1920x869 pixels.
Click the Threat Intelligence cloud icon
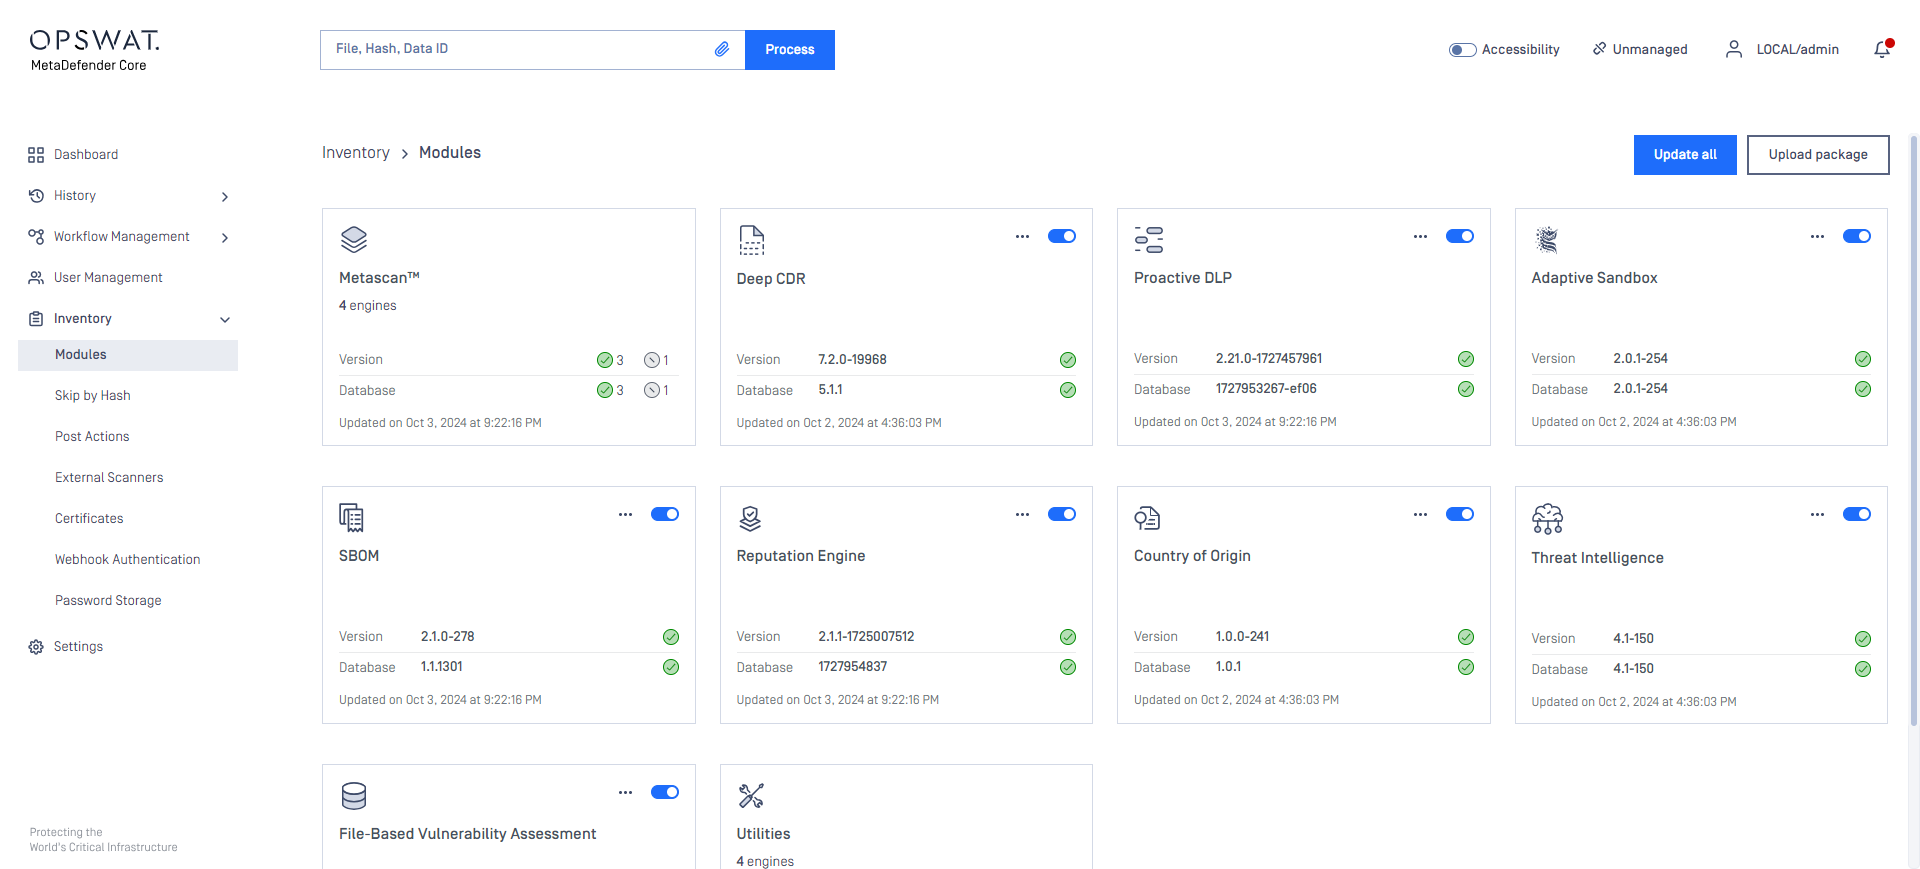tap(1547, 519)
